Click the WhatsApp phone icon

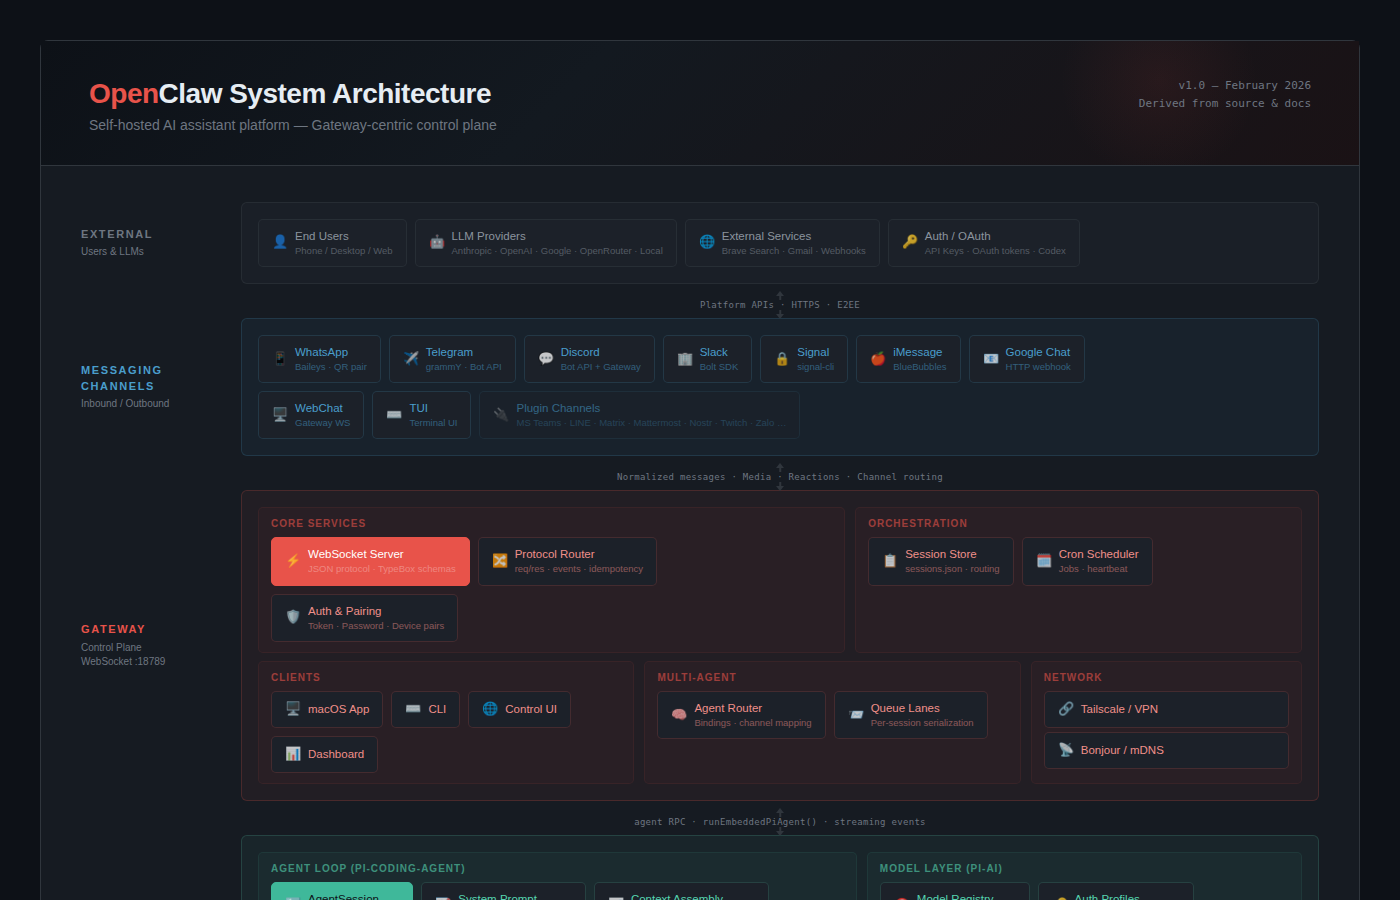tap(280, 359)
